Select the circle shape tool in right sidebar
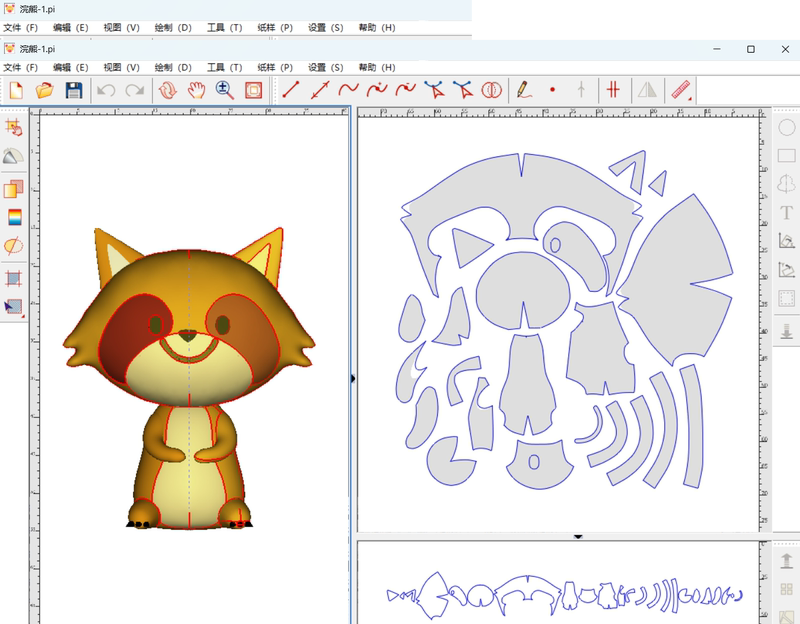 point(787,128)
